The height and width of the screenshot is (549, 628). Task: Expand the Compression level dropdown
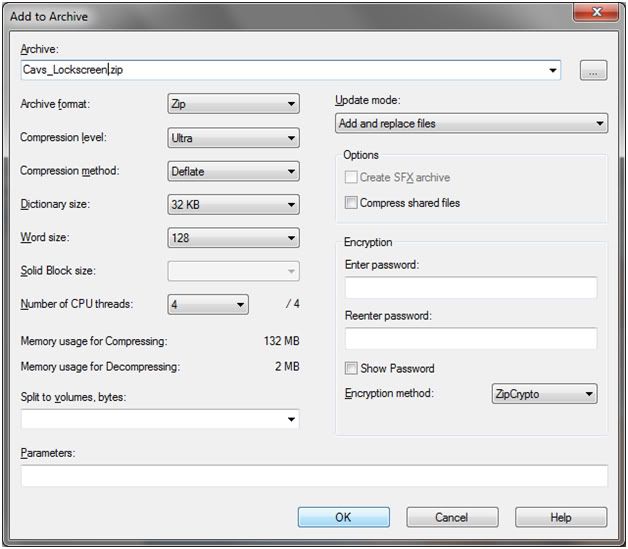pos(233,138)
